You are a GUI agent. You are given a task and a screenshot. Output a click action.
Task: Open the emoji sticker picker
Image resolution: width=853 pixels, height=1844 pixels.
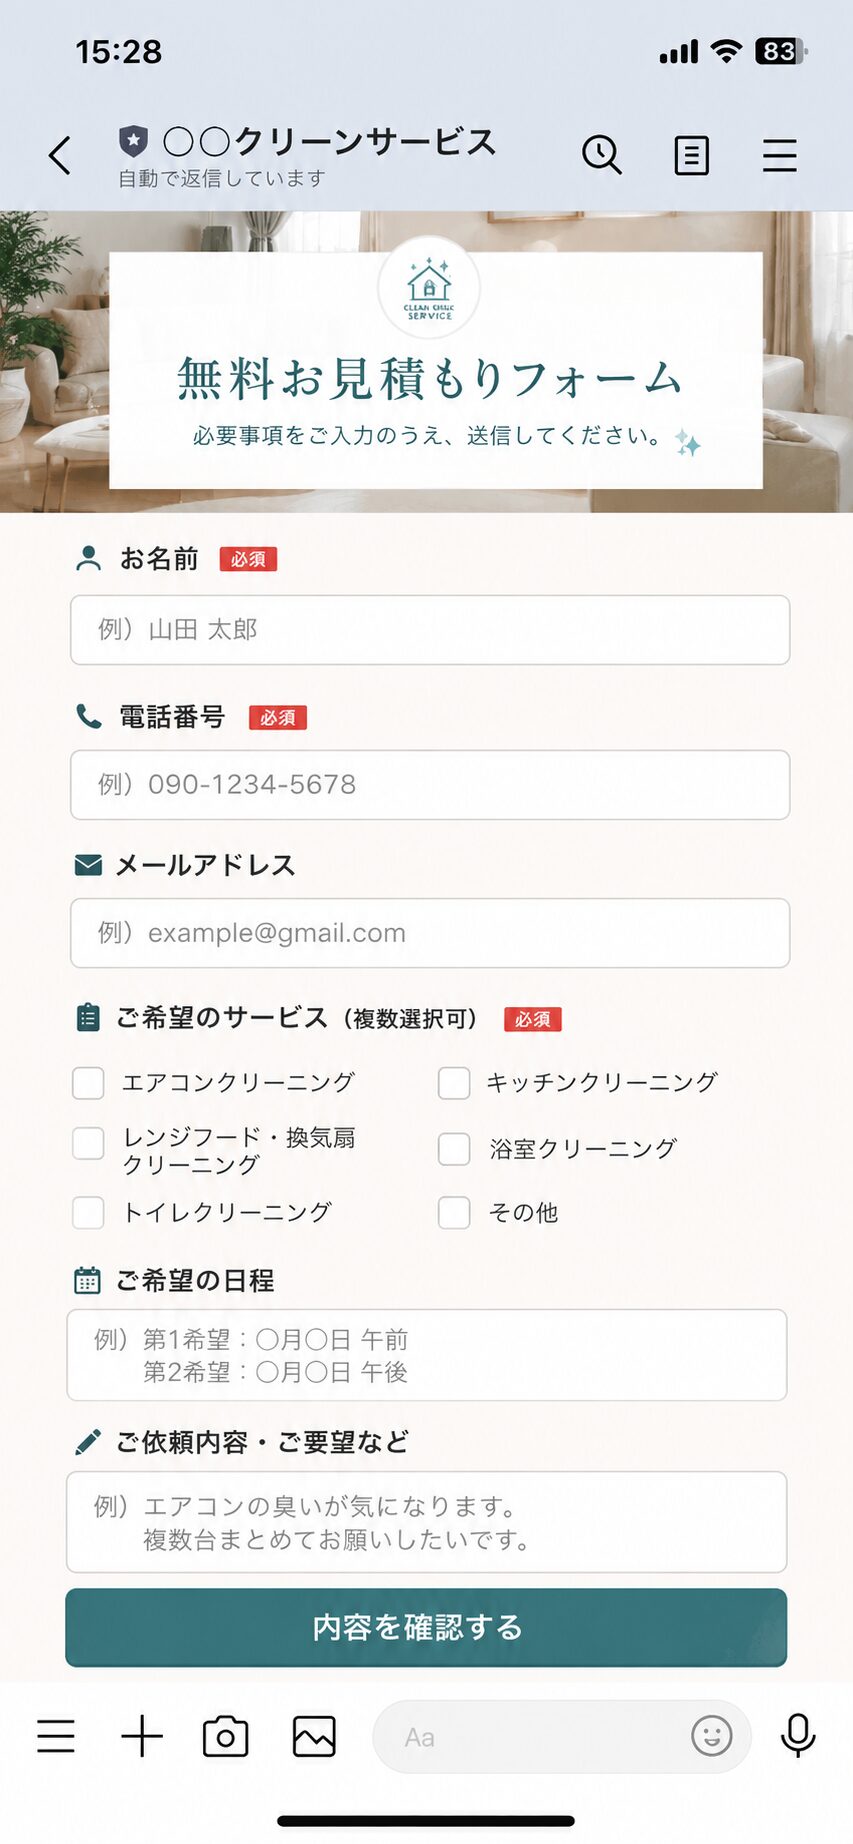[712, 1736]
